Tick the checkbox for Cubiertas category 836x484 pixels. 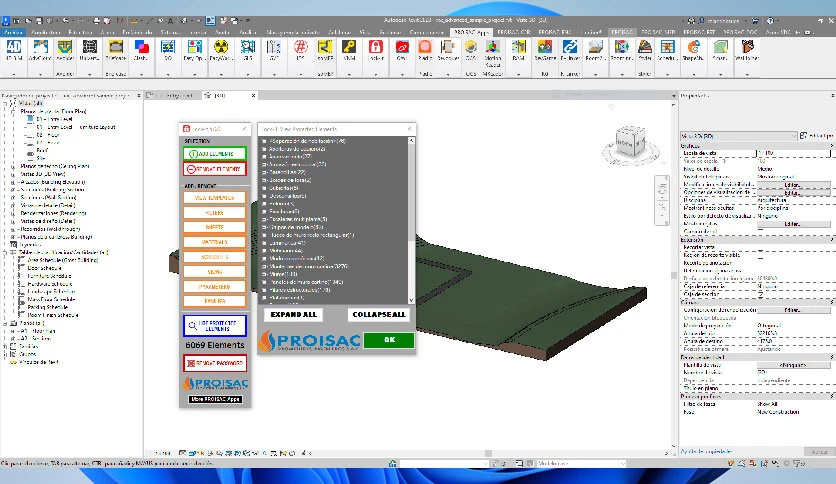pos(264,188)
